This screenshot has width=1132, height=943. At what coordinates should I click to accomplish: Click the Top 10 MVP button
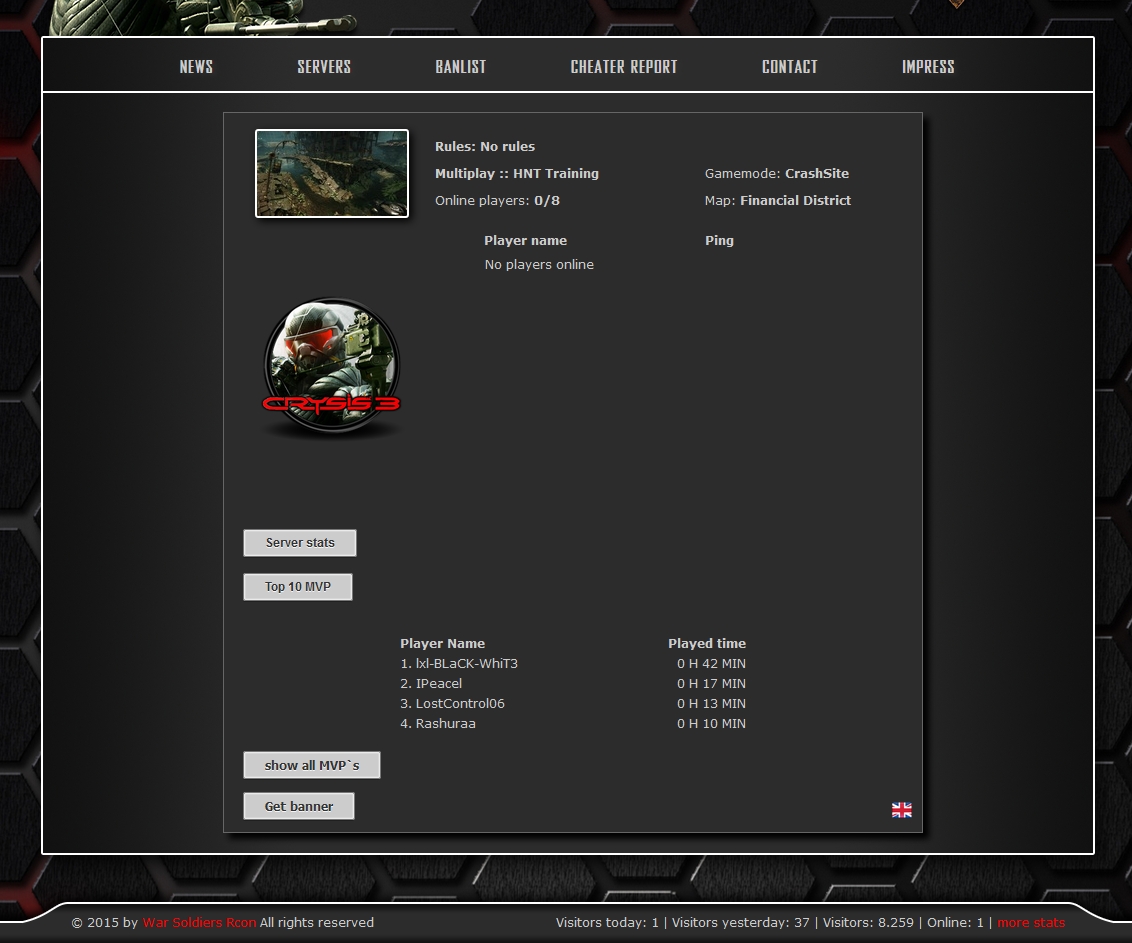(298, 587)
